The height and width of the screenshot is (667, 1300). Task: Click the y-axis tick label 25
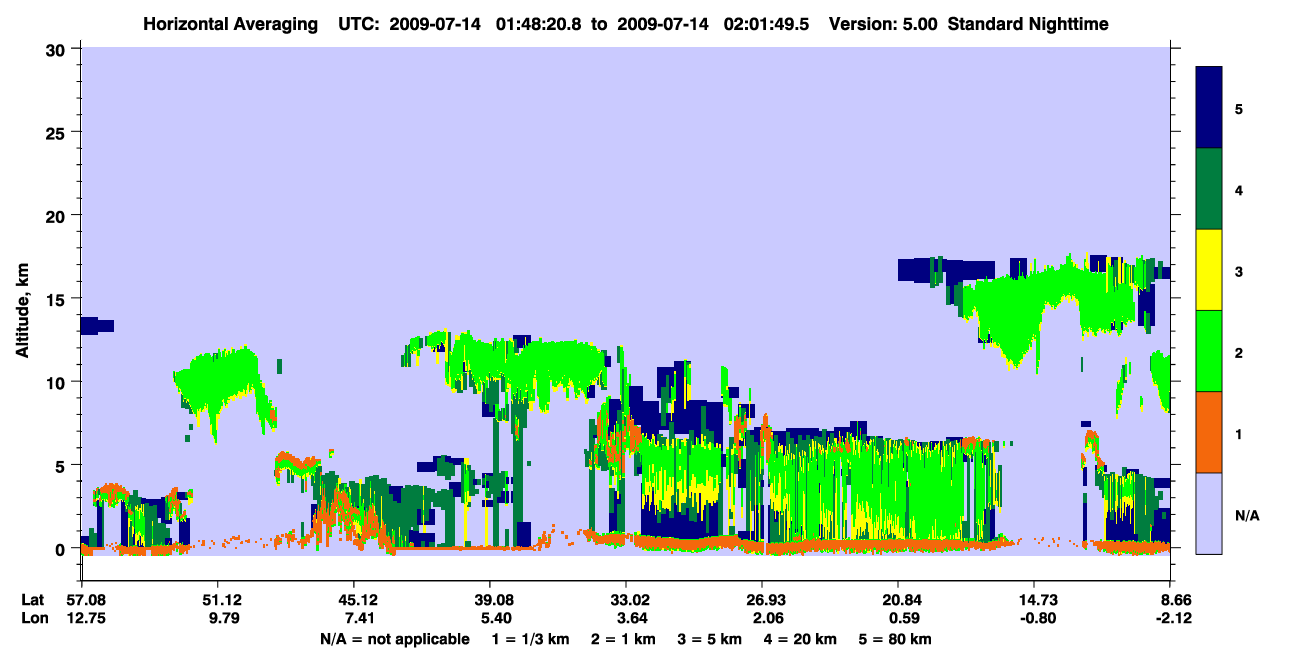(x=58, y=132)
